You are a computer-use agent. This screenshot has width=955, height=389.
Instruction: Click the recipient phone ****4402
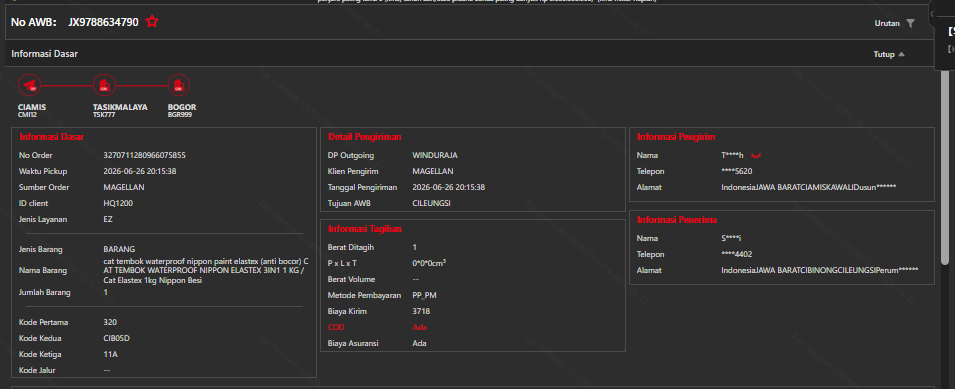click(736, 254)
